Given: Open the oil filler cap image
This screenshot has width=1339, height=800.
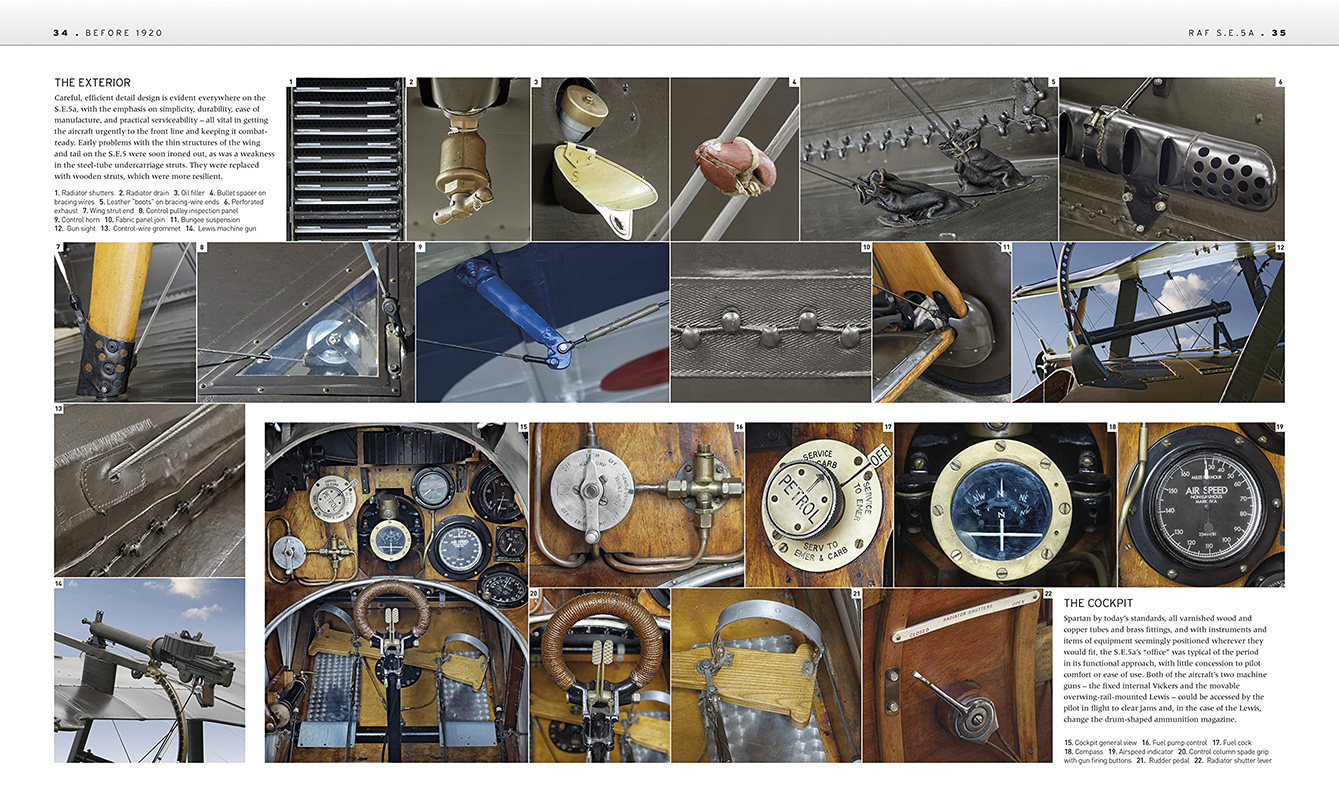Looking at the screenshot, I should tap(600, 159).
